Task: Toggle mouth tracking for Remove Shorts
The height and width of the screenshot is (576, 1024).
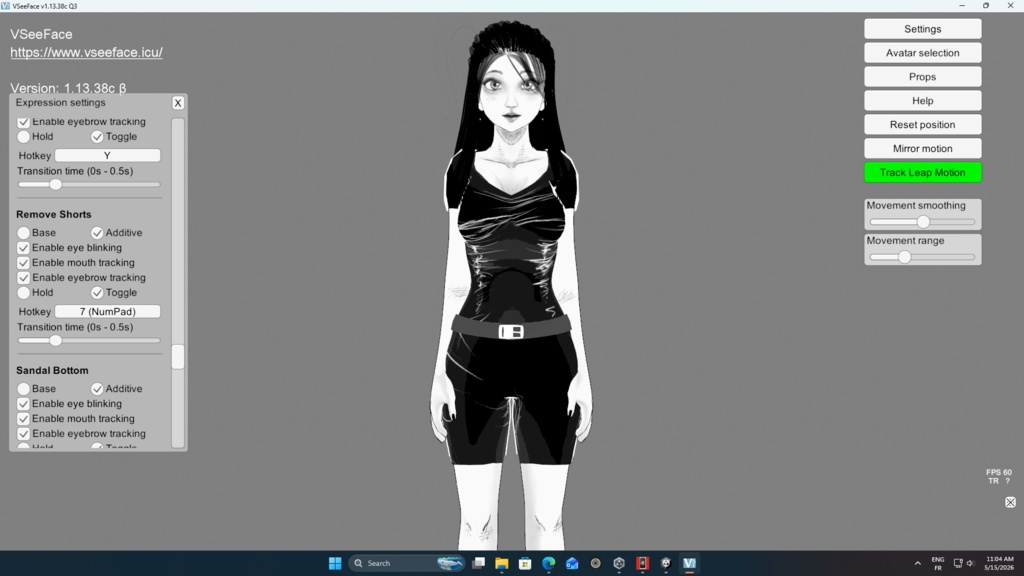Action: pos(24,263)
